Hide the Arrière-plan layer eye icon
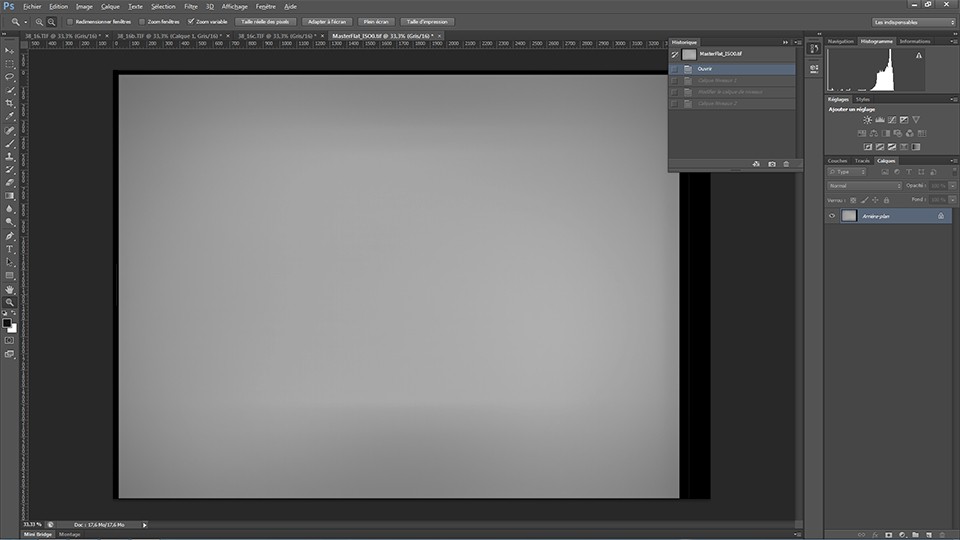 point(832,216)
